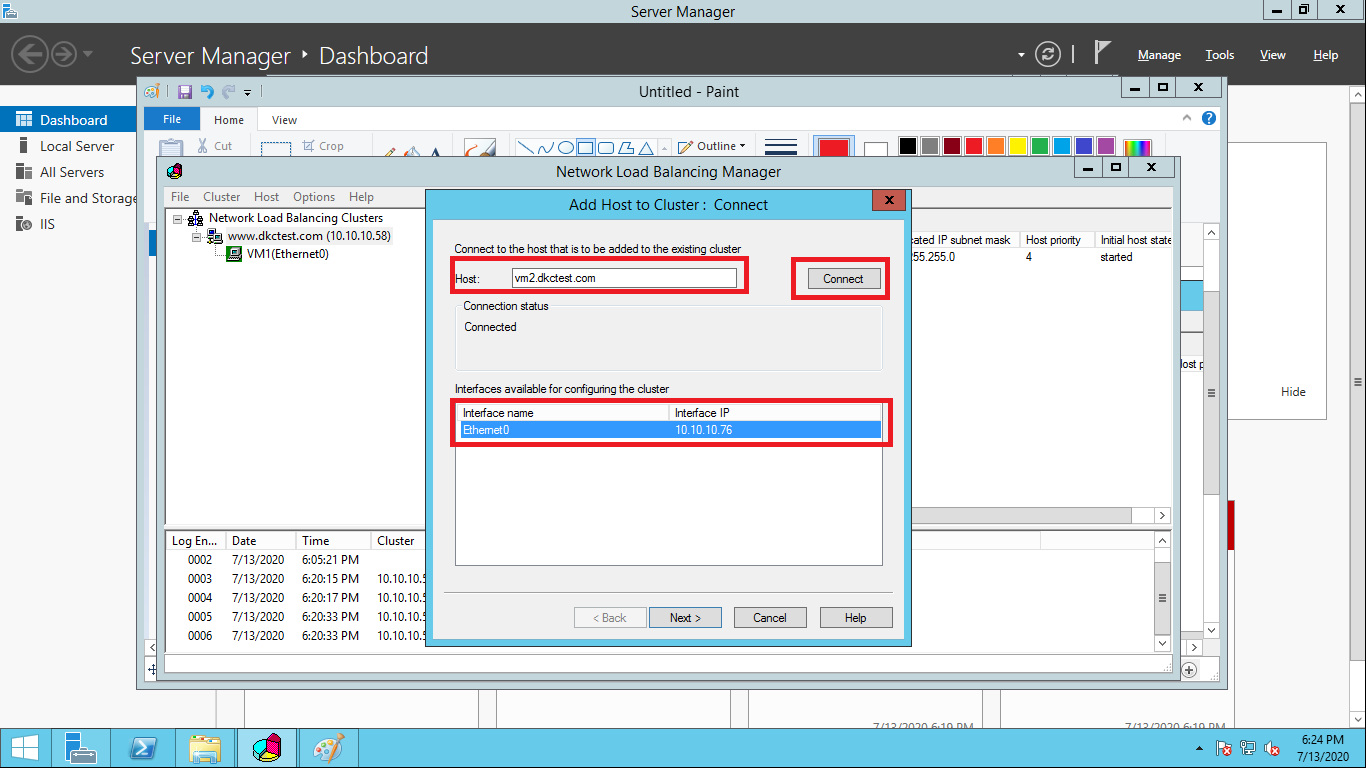
Task: Click the Cut scissors in Paint
Action: click(202, 146)
